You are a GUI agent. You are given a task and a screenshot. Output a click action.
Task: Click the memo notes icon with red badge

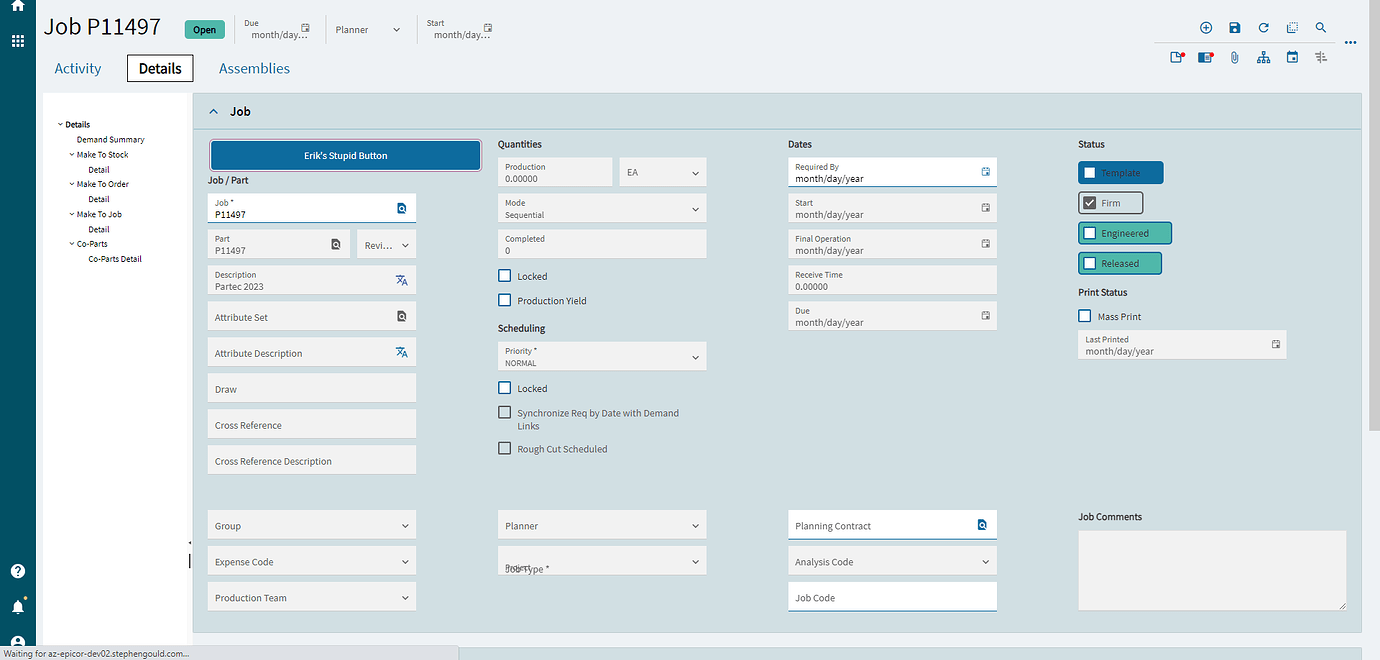tap(1205, 57)
